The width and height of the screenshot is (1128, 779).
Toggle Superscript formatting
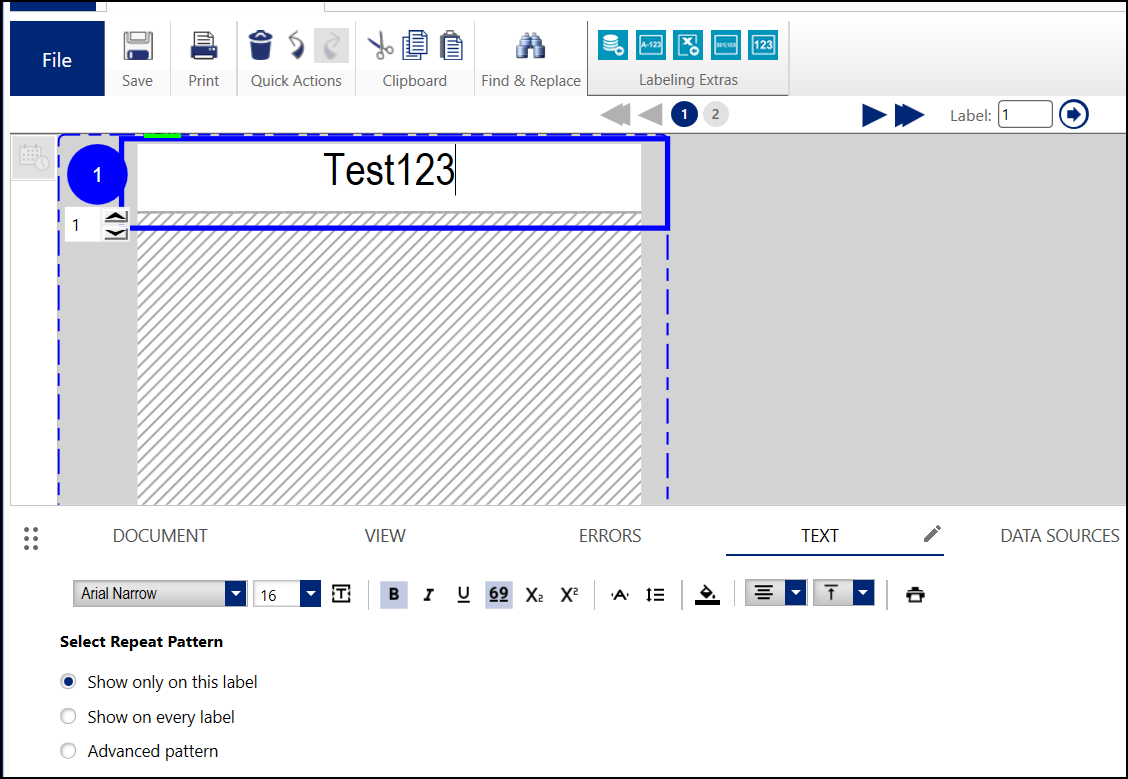point(569,595)
